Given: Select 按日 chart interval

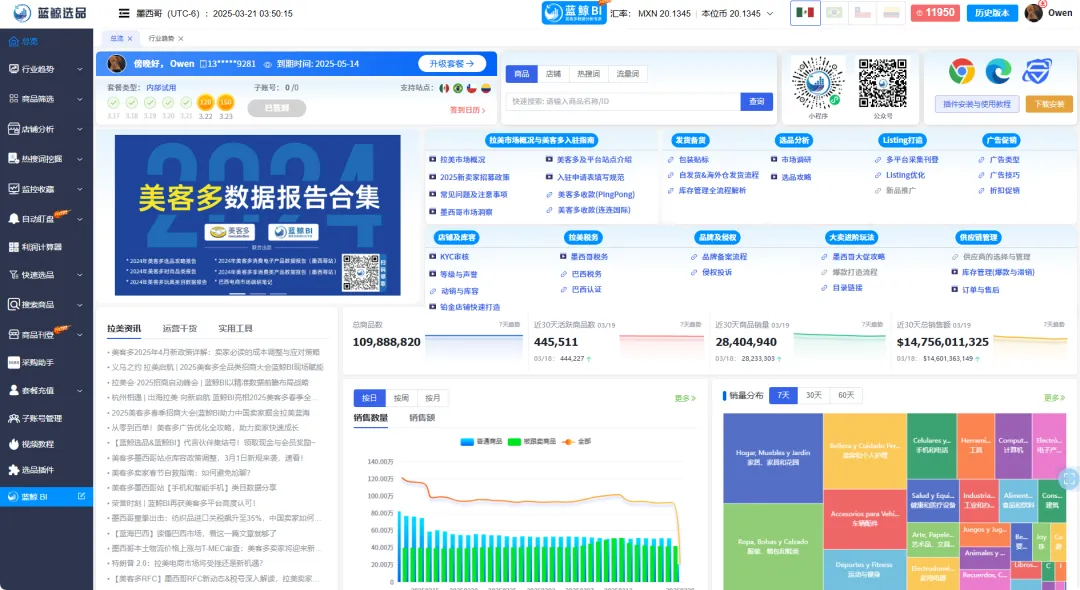Looking at the screenshot, I should click(x=369, y=398).
